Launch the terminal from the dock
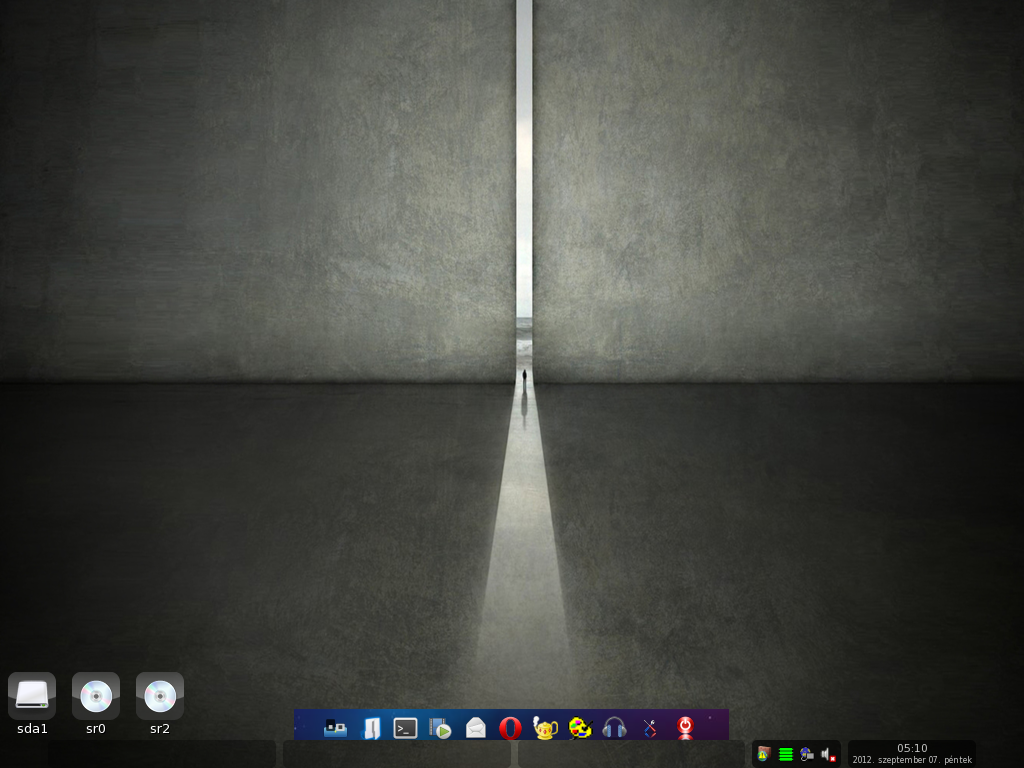The width and height of the screenshot is (1024, 768). (x=406, y=728)
